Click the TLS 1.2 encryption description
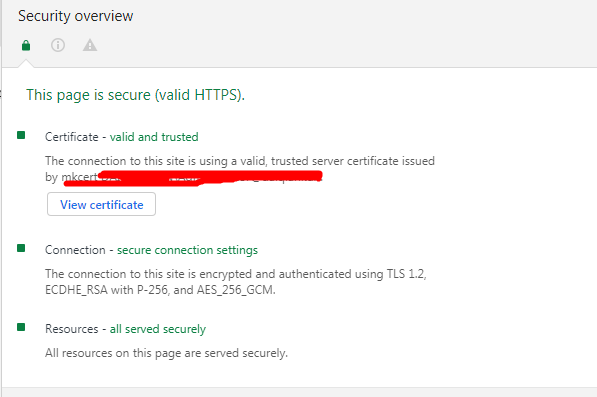Viewport: 597px width, 397px height. pyautogui.click(x=236, y=282)
